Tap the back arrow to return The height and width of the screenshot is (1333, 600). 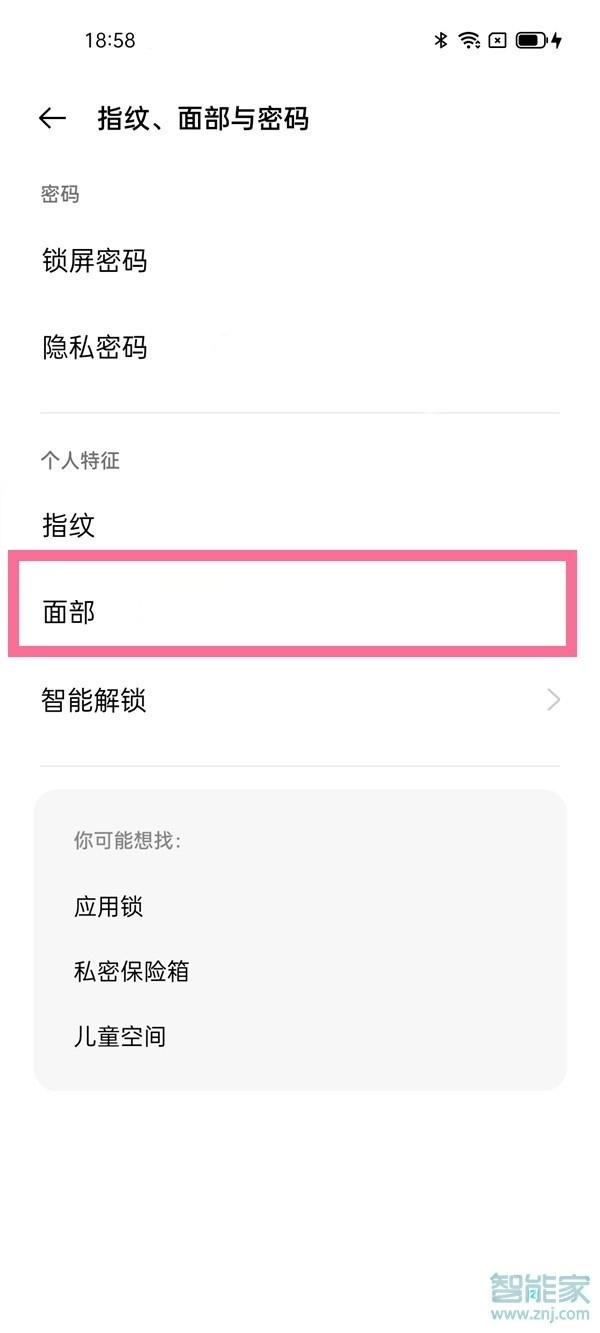(x=52, y=117)
